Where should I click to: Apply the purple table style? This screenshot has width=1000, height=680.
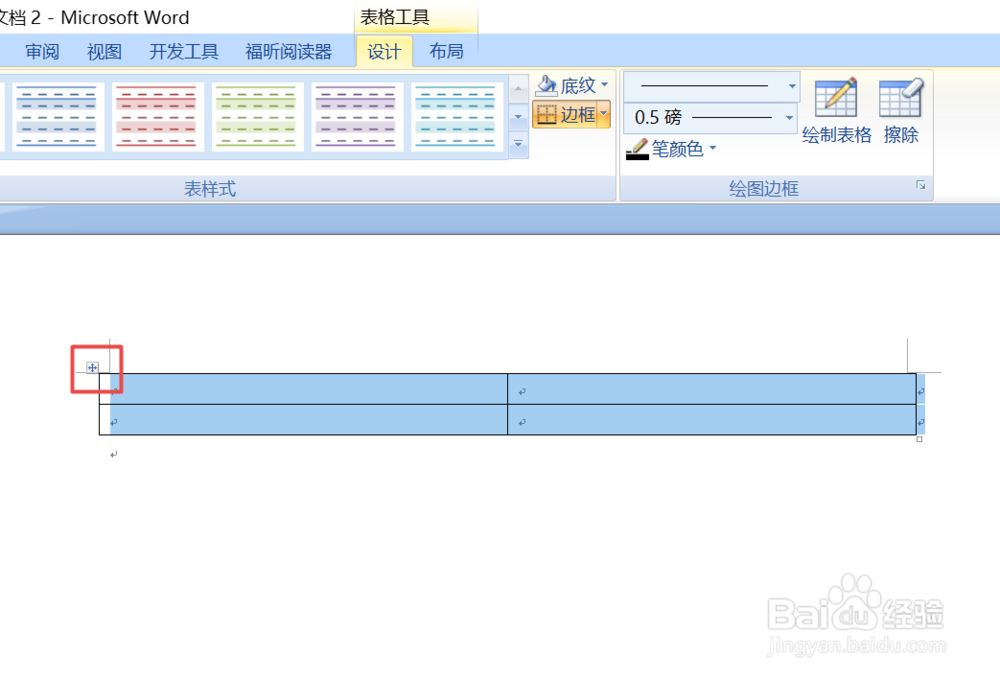point(356,116)
